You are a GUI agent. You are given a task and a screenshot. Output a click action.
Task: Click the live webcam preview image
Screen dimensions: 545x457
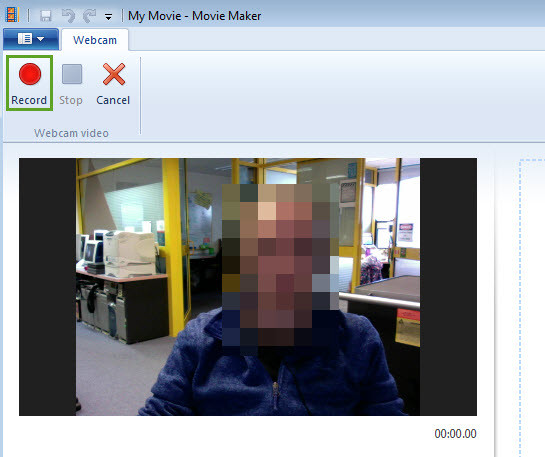tap(248, 287)
